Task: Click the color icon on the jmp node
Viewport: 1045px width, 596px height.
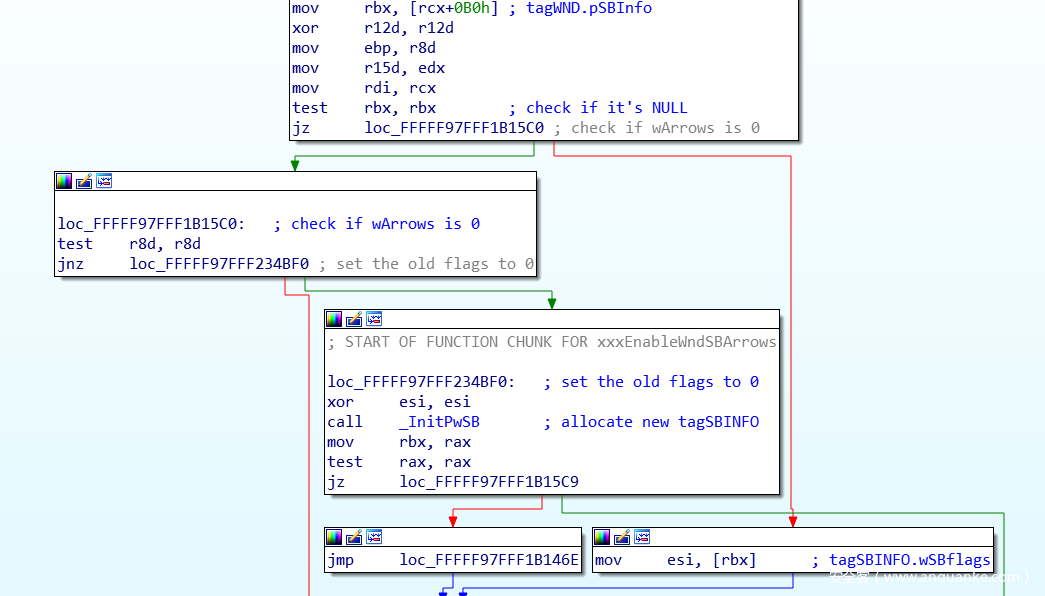Action: pos(335,537)
